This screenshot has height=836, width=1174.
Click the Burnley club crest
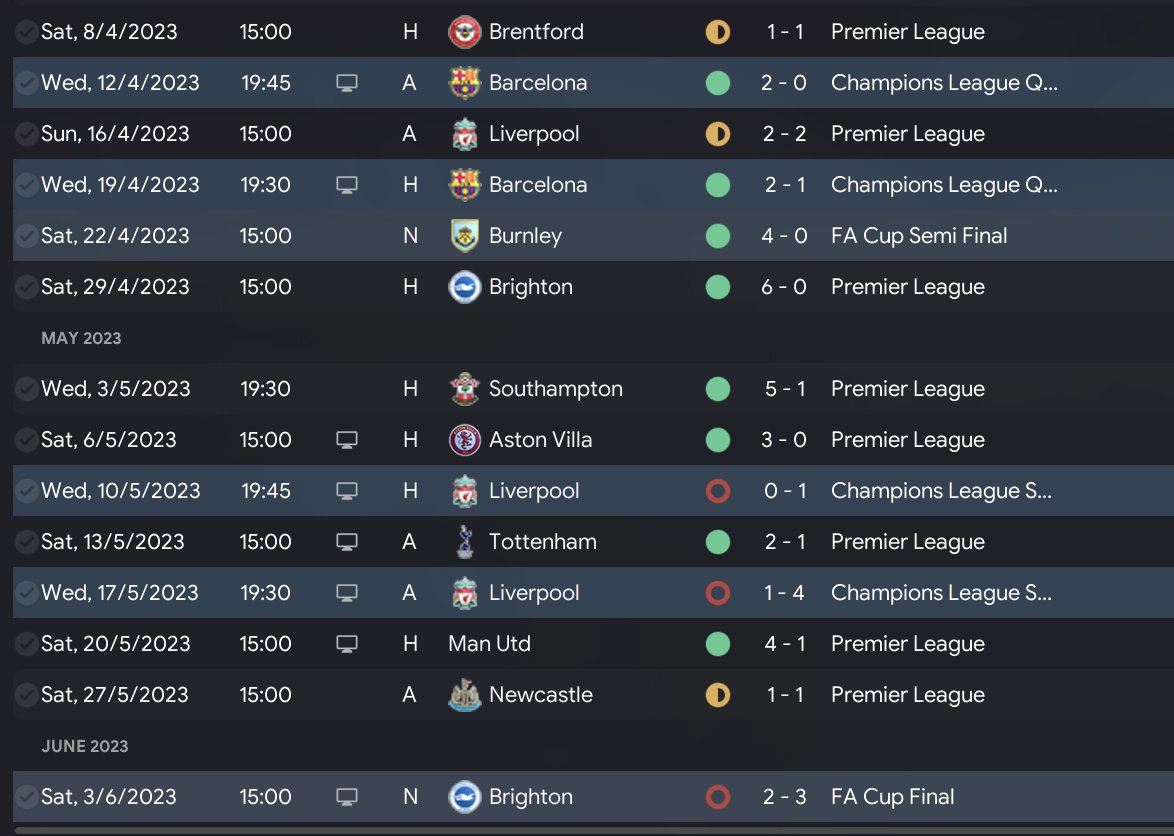coord(465,236)
